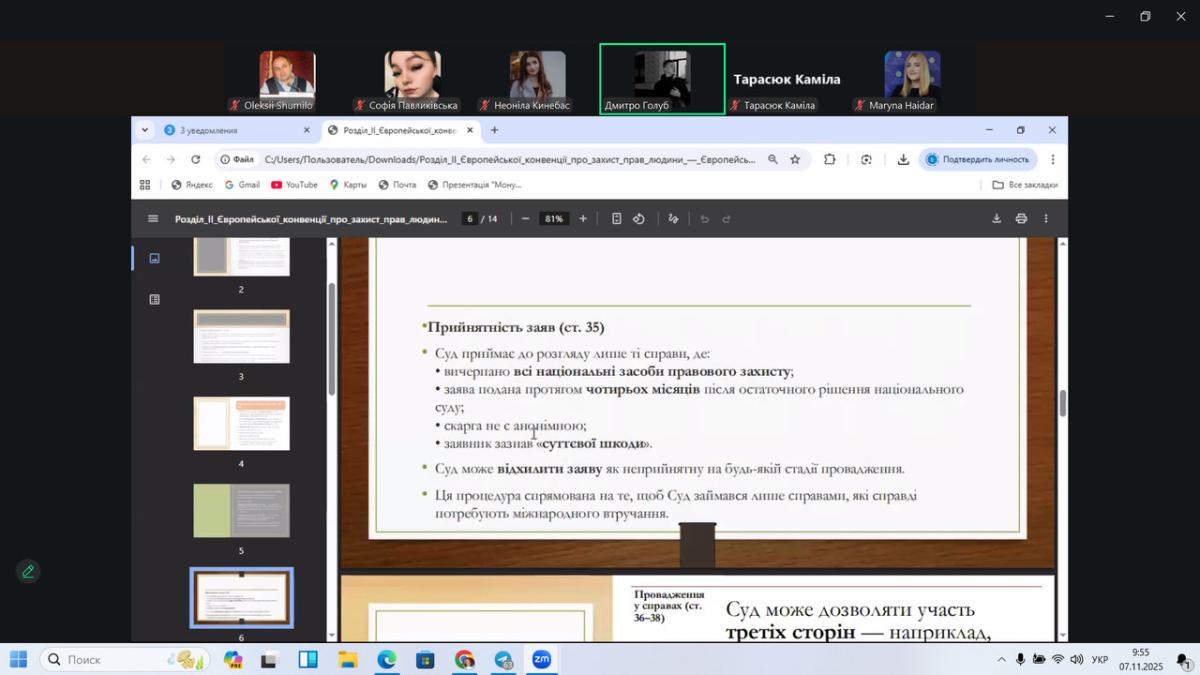Screen dimensions: 1200x675
Task: Rotate the PDF counterclockwise
Action: pyautogui.click(x=639, y=219)
